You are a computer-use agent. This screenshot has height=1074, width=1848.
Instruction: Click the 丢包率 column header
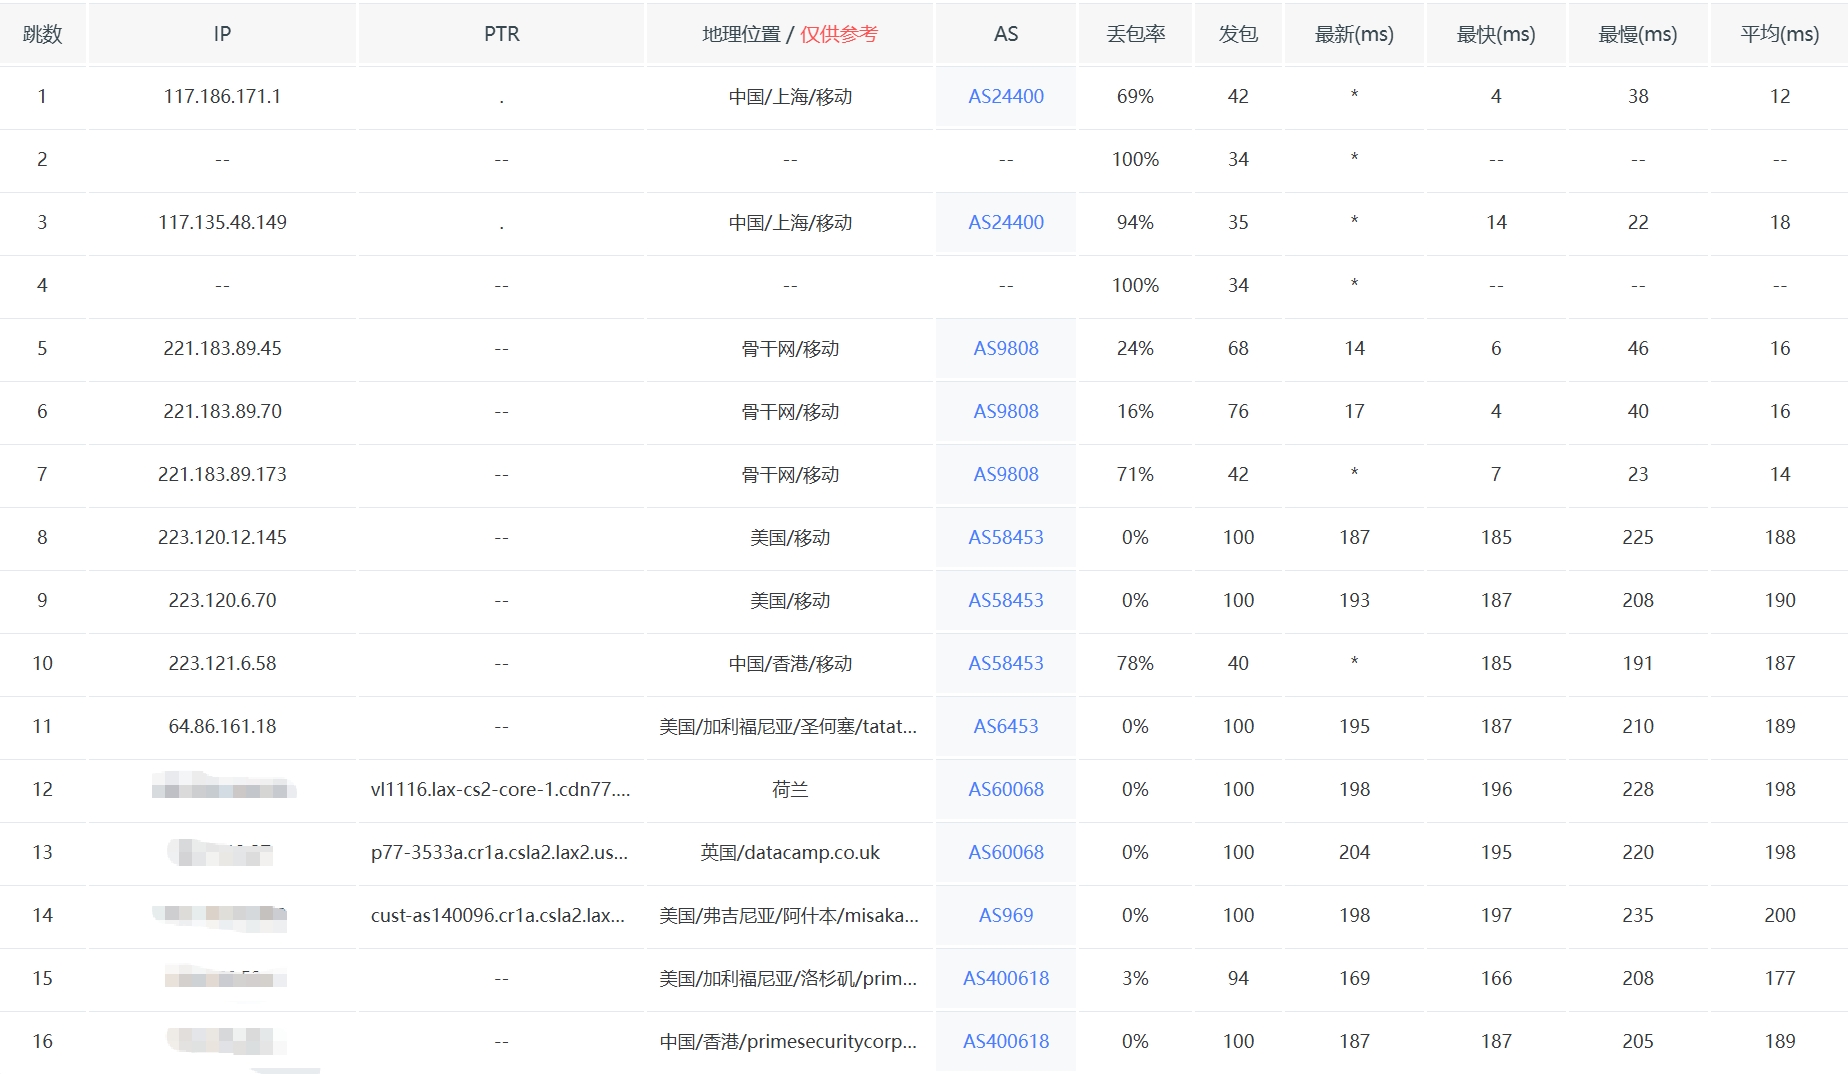(1135, 34)
